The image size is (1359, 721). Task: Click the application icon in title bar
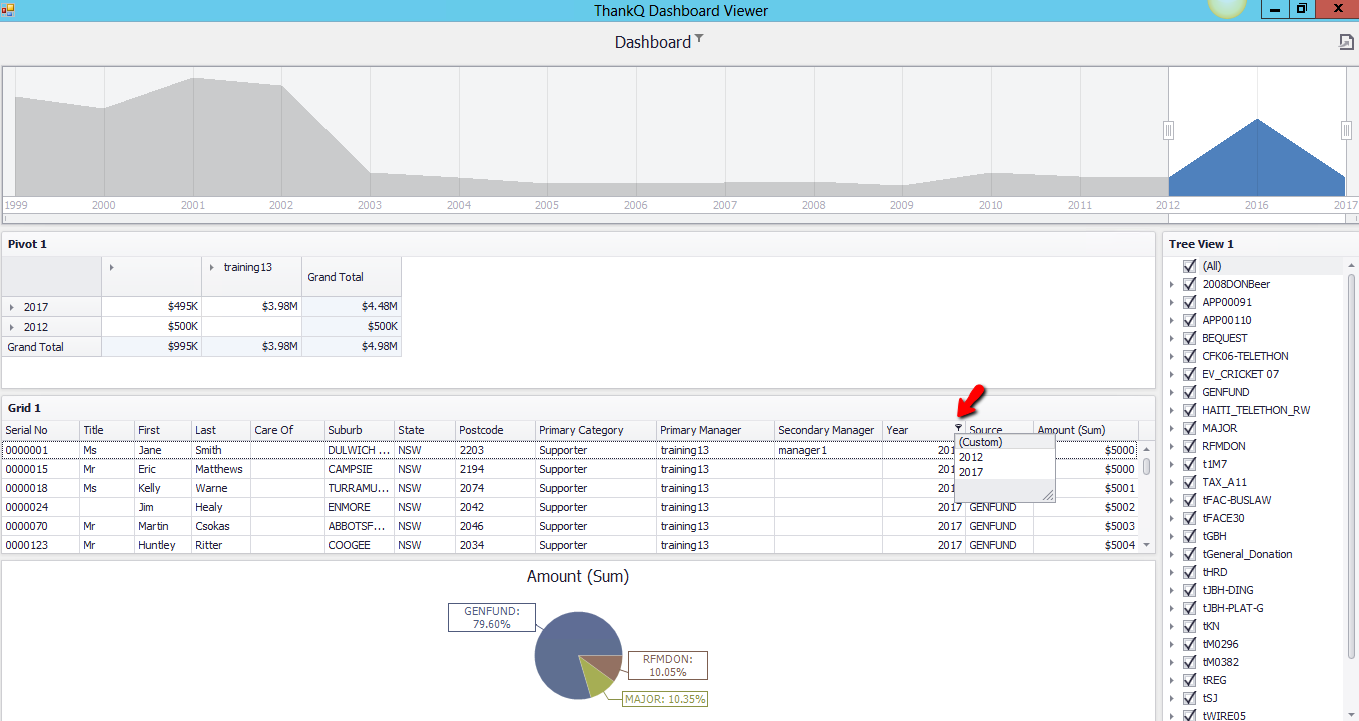click(x=7, y=9)
